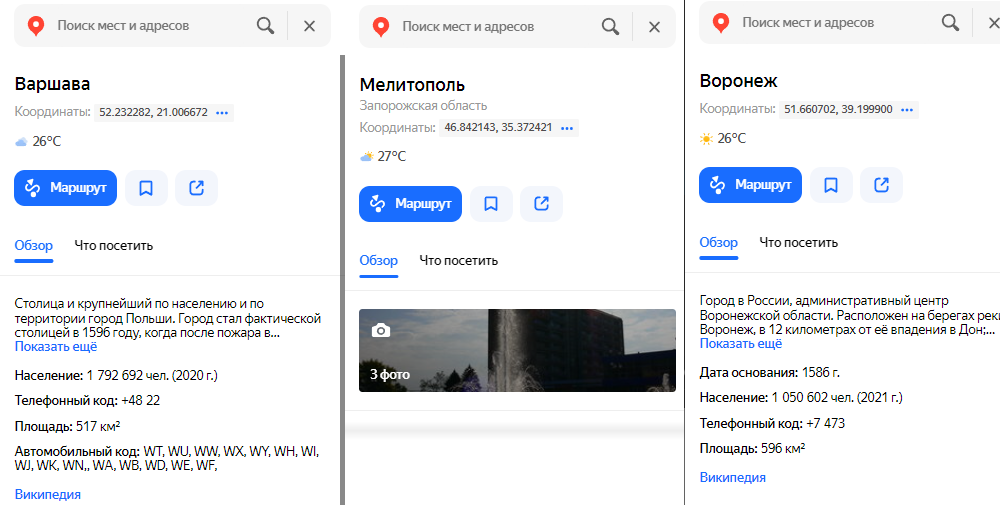This screenshot has width=1000, height=505.
Task: Open the Википедия link for Воронеж
Action: 733,478
